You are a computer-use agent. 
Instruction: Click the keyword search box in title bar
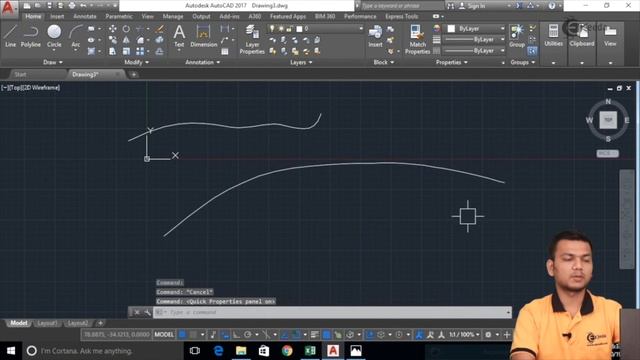[402, 6]
